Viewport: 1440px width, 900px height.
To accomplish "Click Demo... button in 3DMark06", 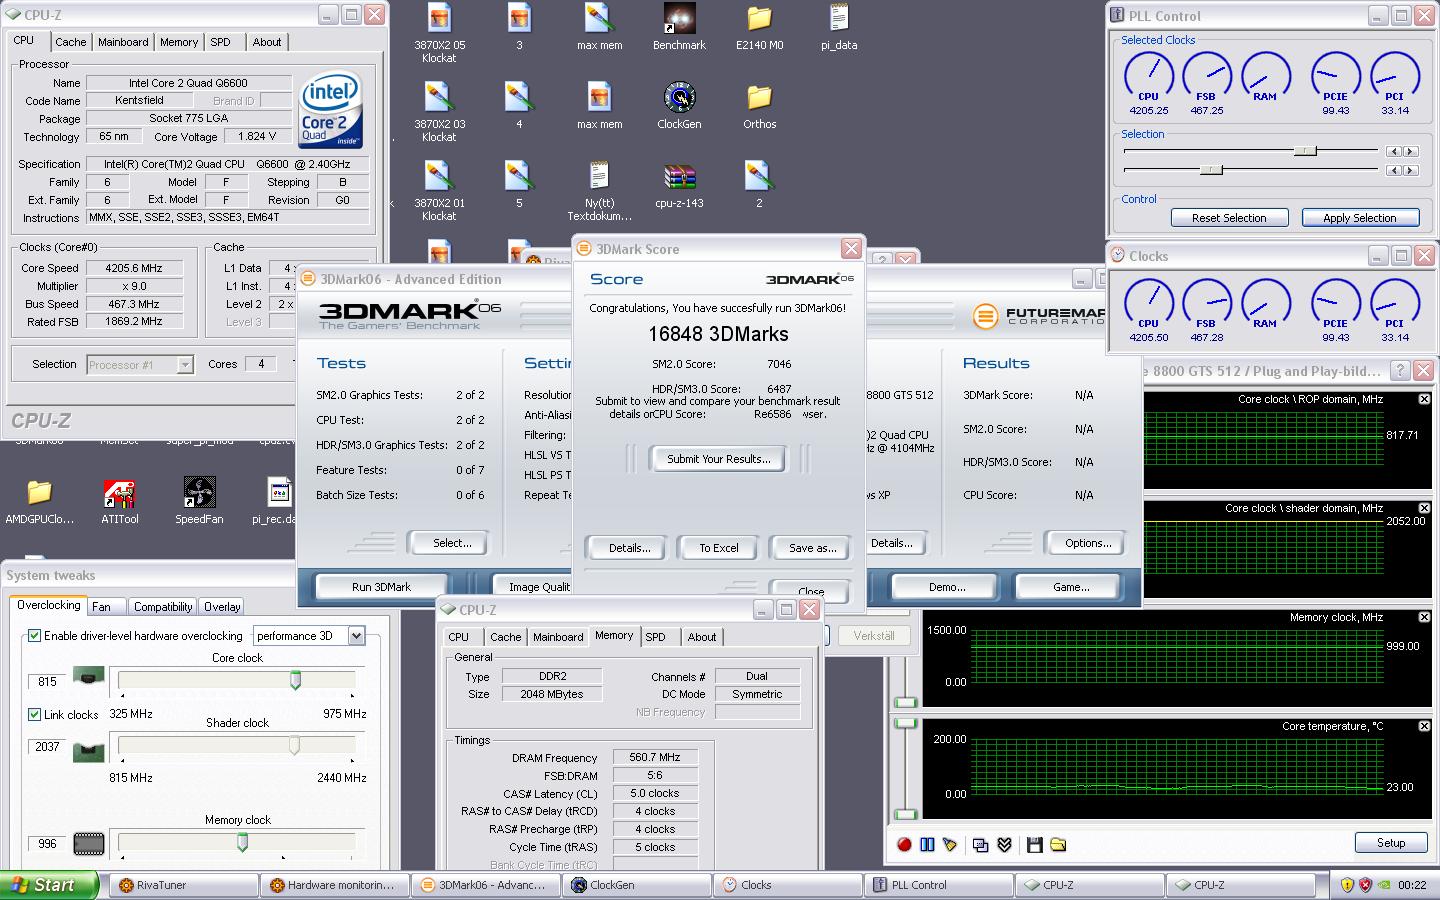I will (x=946, y=587).
